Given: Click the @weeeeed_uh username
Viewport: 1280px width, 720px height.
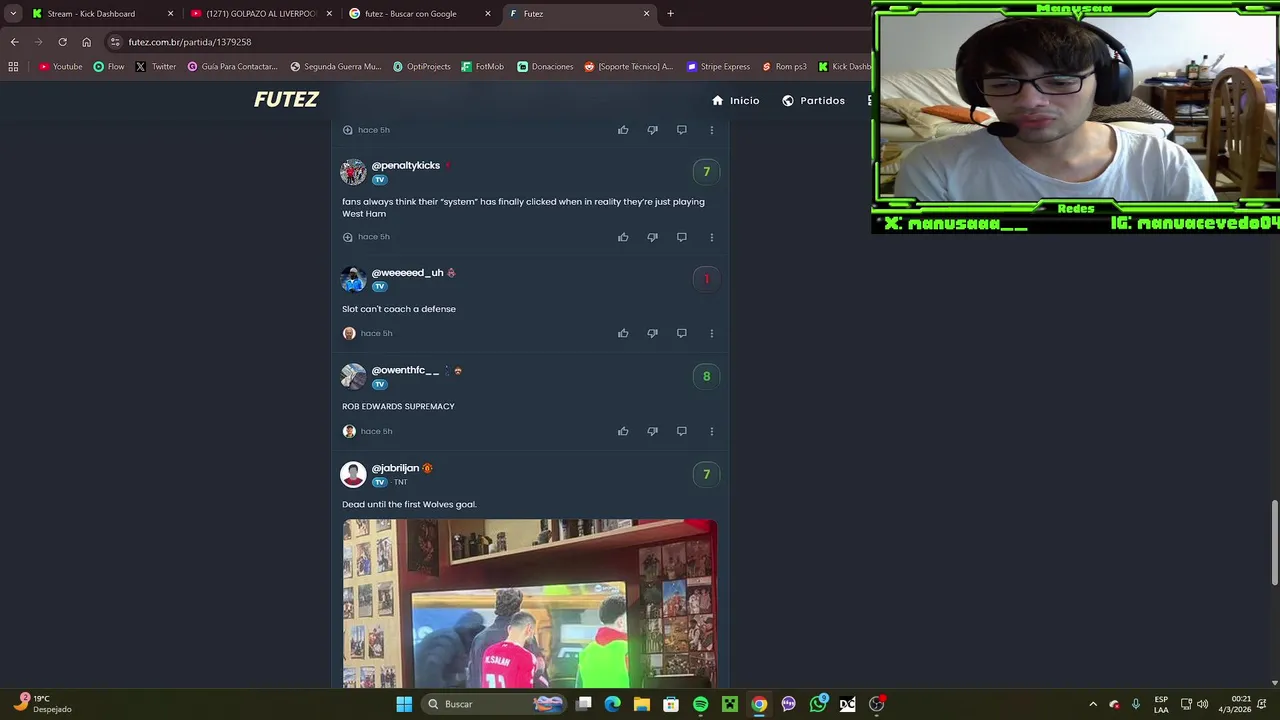Looking at the screenshot, I should (x=407, y=272).
